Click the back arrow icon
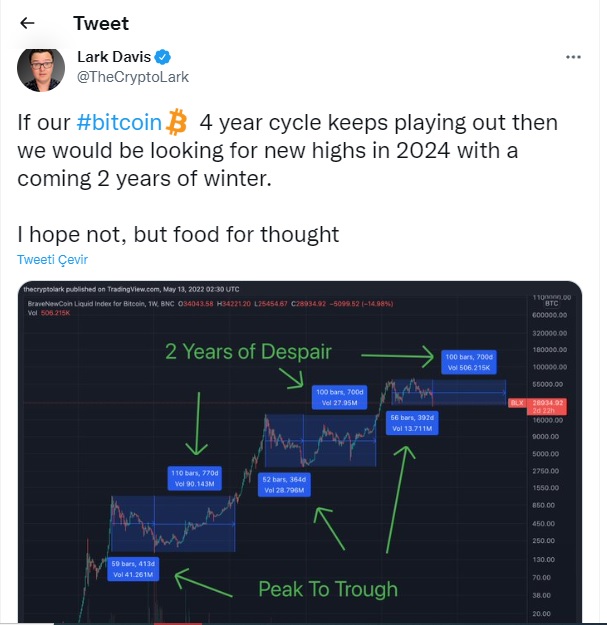 click(28, 23)
